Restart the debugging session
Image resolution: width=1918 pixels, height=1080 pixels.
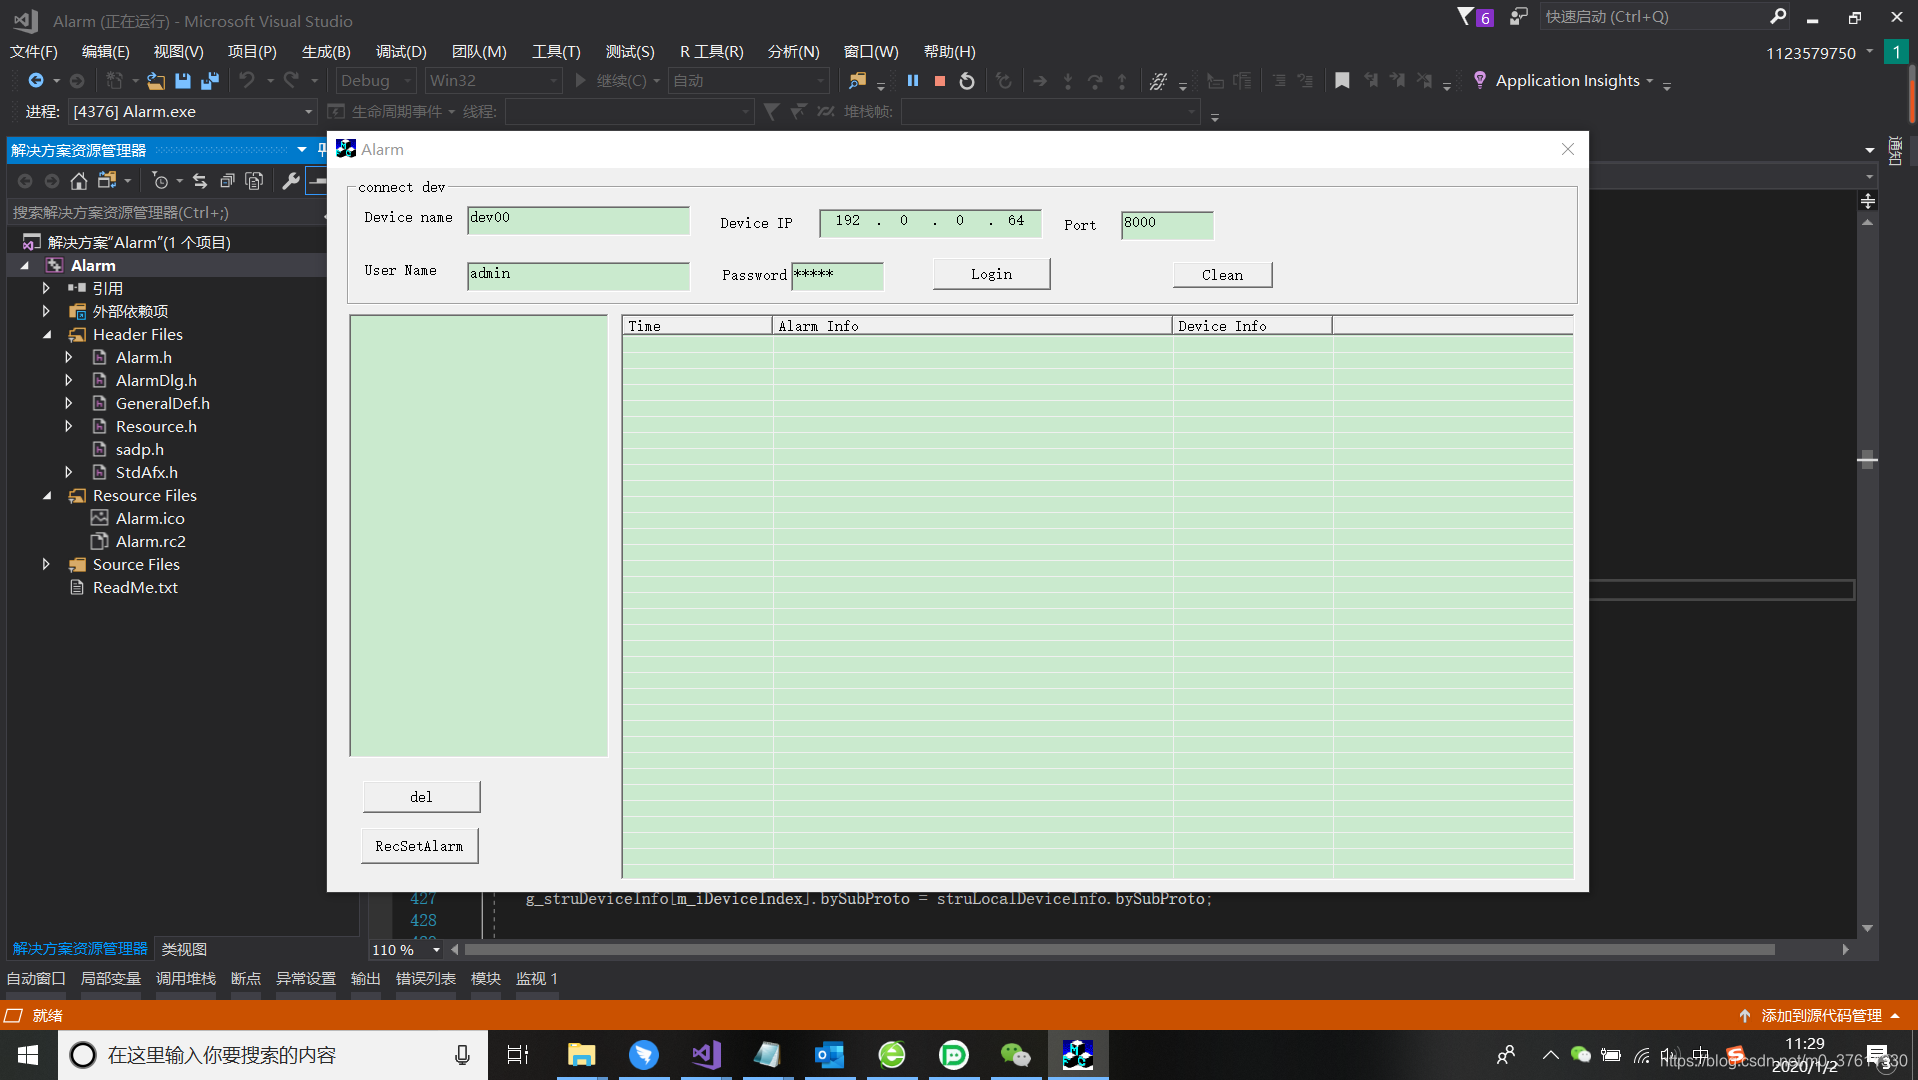pos(967,81)
